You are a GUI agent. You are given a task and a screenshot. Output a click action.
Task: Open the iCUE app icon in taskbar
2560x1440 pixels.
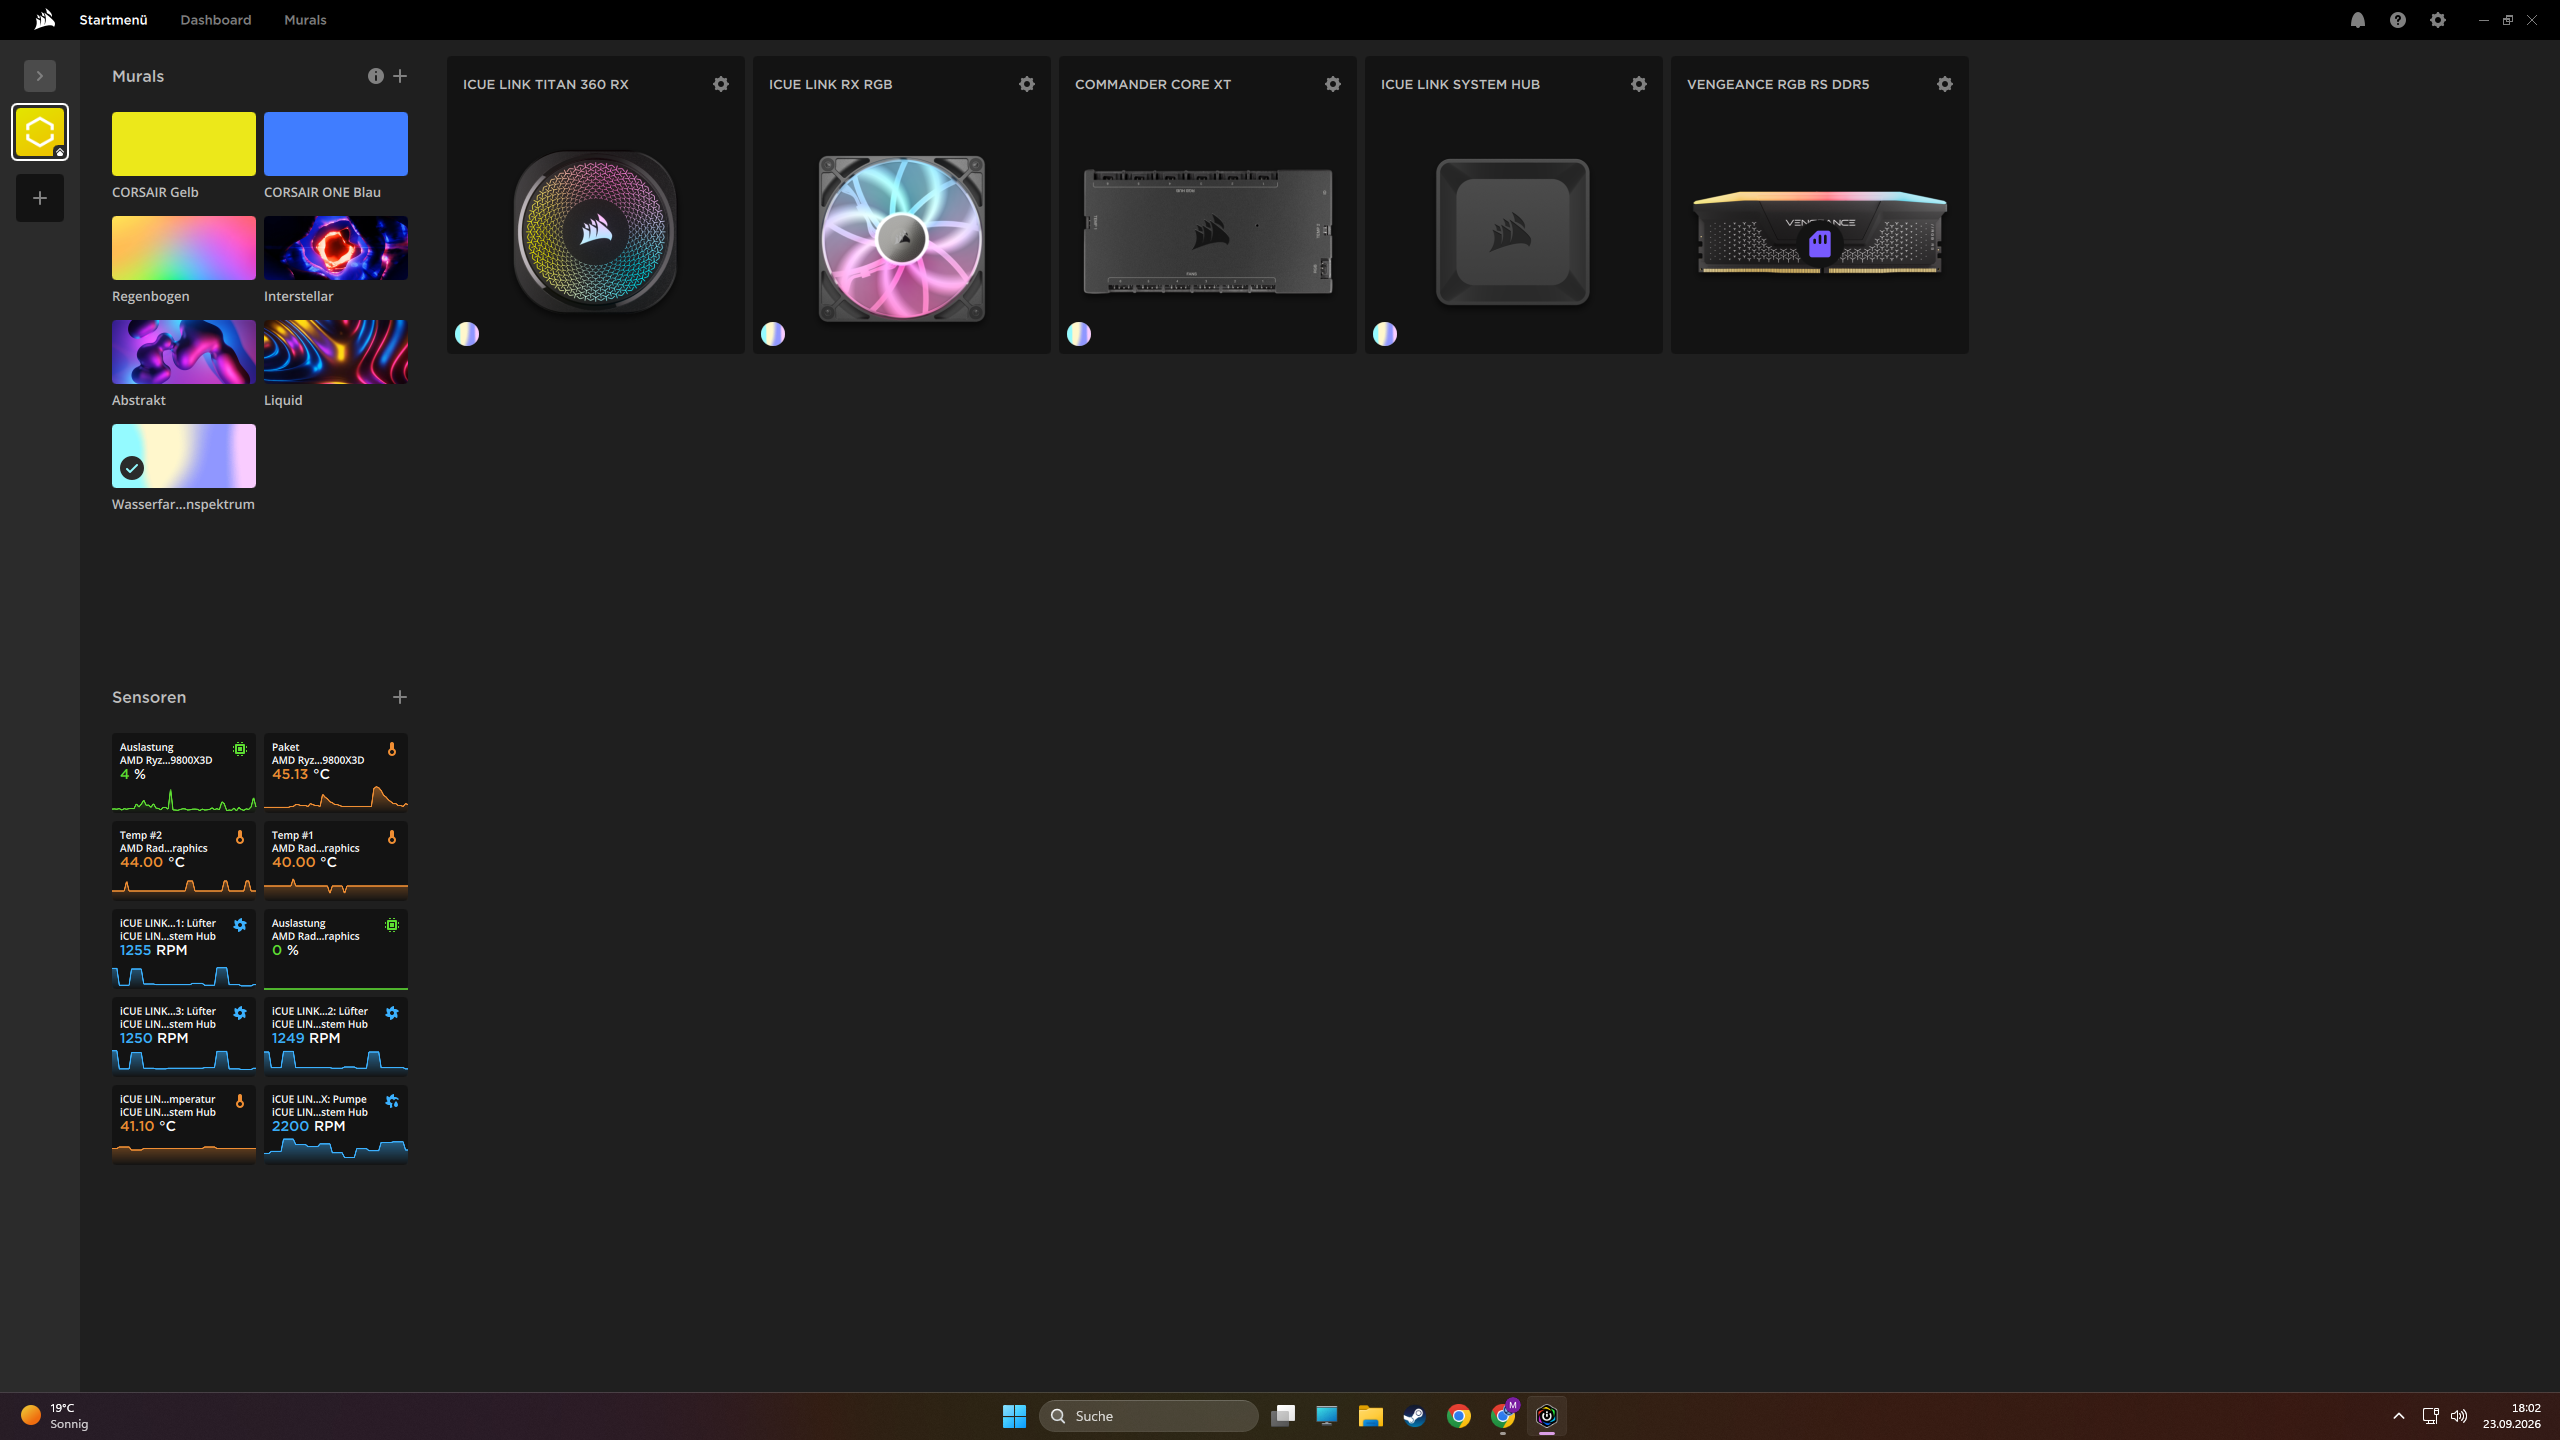(x=1547, y=1416)
